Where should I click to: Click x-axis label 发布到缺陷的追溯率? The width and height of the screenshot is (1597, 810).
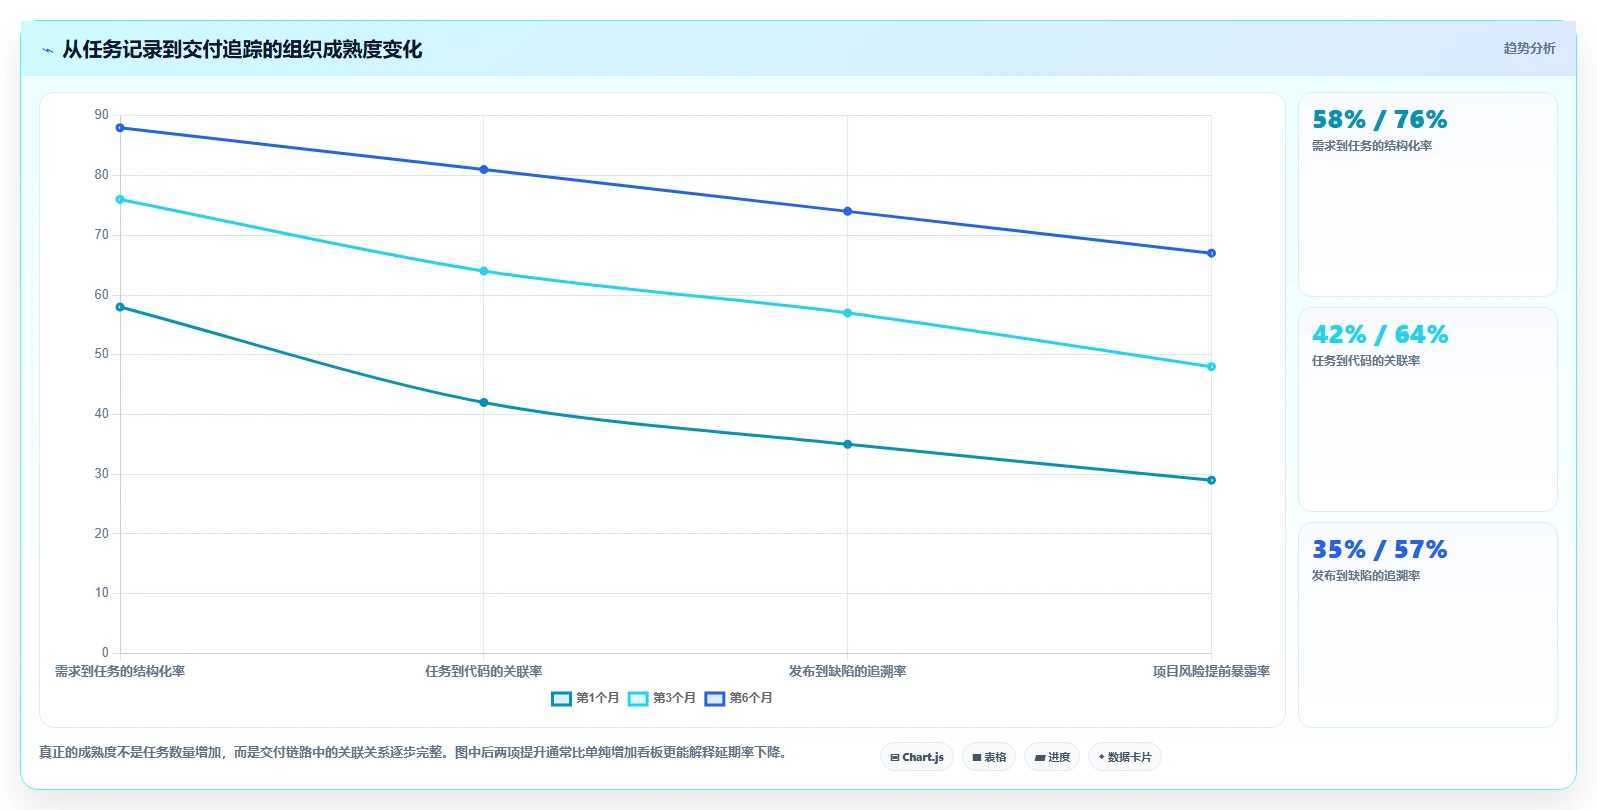point(848,672)
